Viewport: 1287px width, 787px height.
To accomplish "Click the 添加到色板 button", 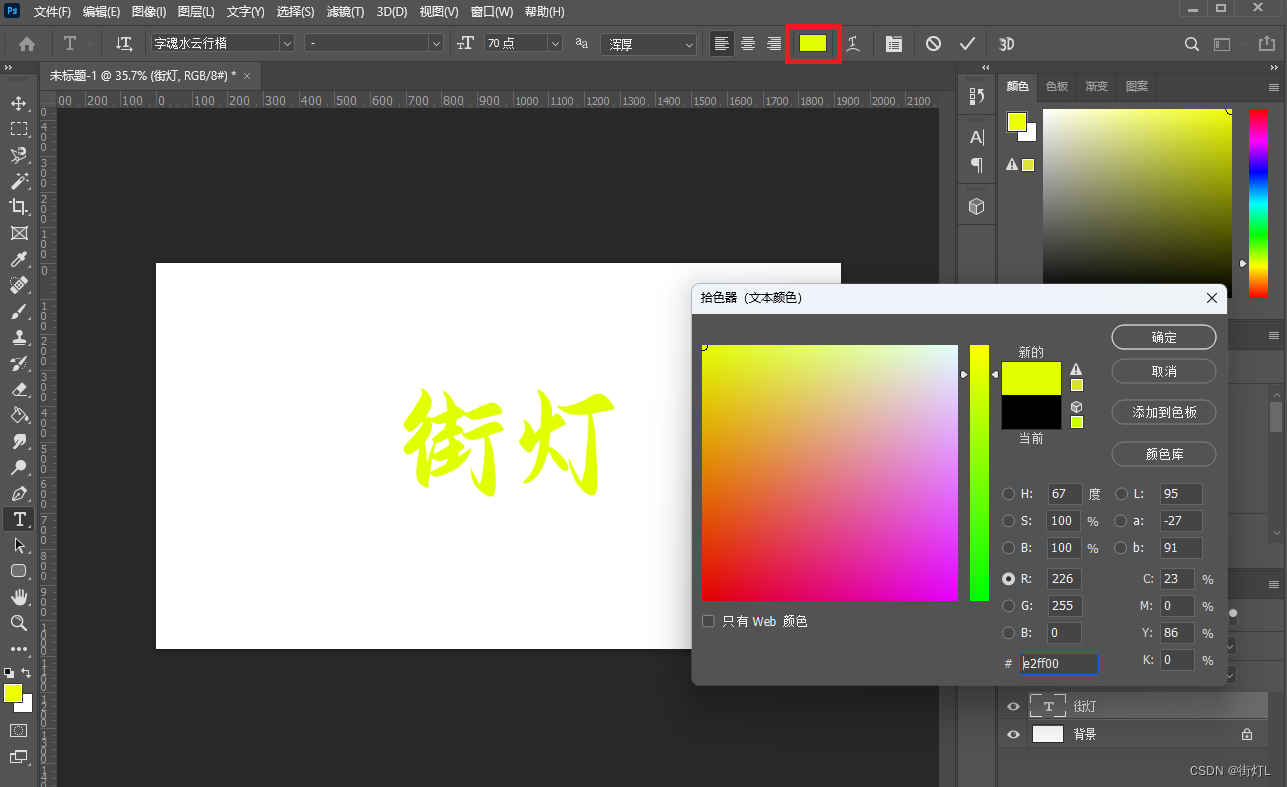I will coord(1164,412).
